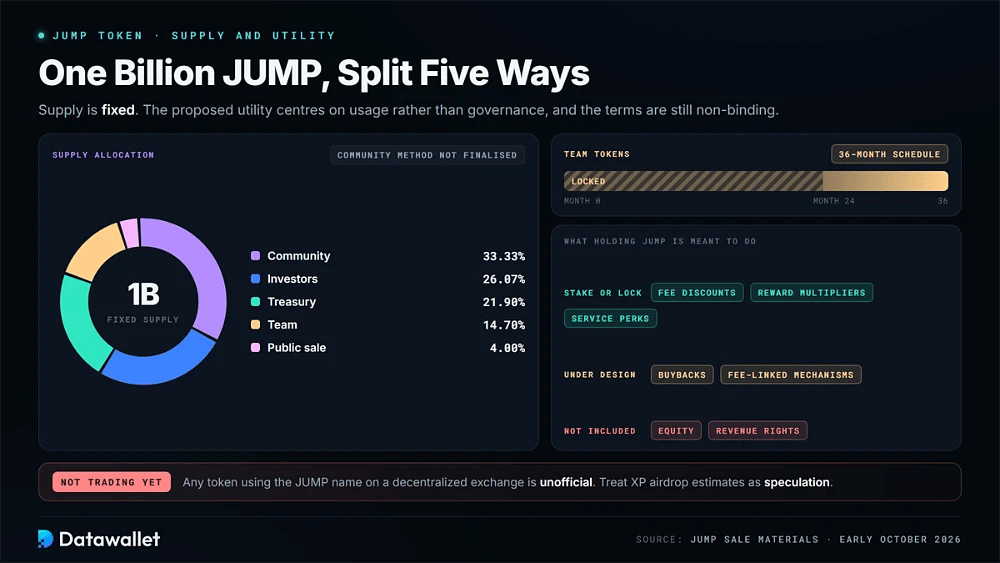Click the EQUITY tag
Image resolution: width=1000 pixels, height=563 pixels.
pos(675,431)
